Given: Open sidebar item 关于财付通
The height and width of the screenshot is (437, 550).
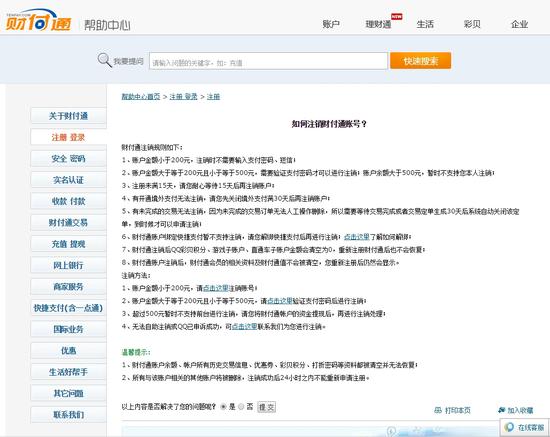Looking at the screenshot, I should pos(68,116).
